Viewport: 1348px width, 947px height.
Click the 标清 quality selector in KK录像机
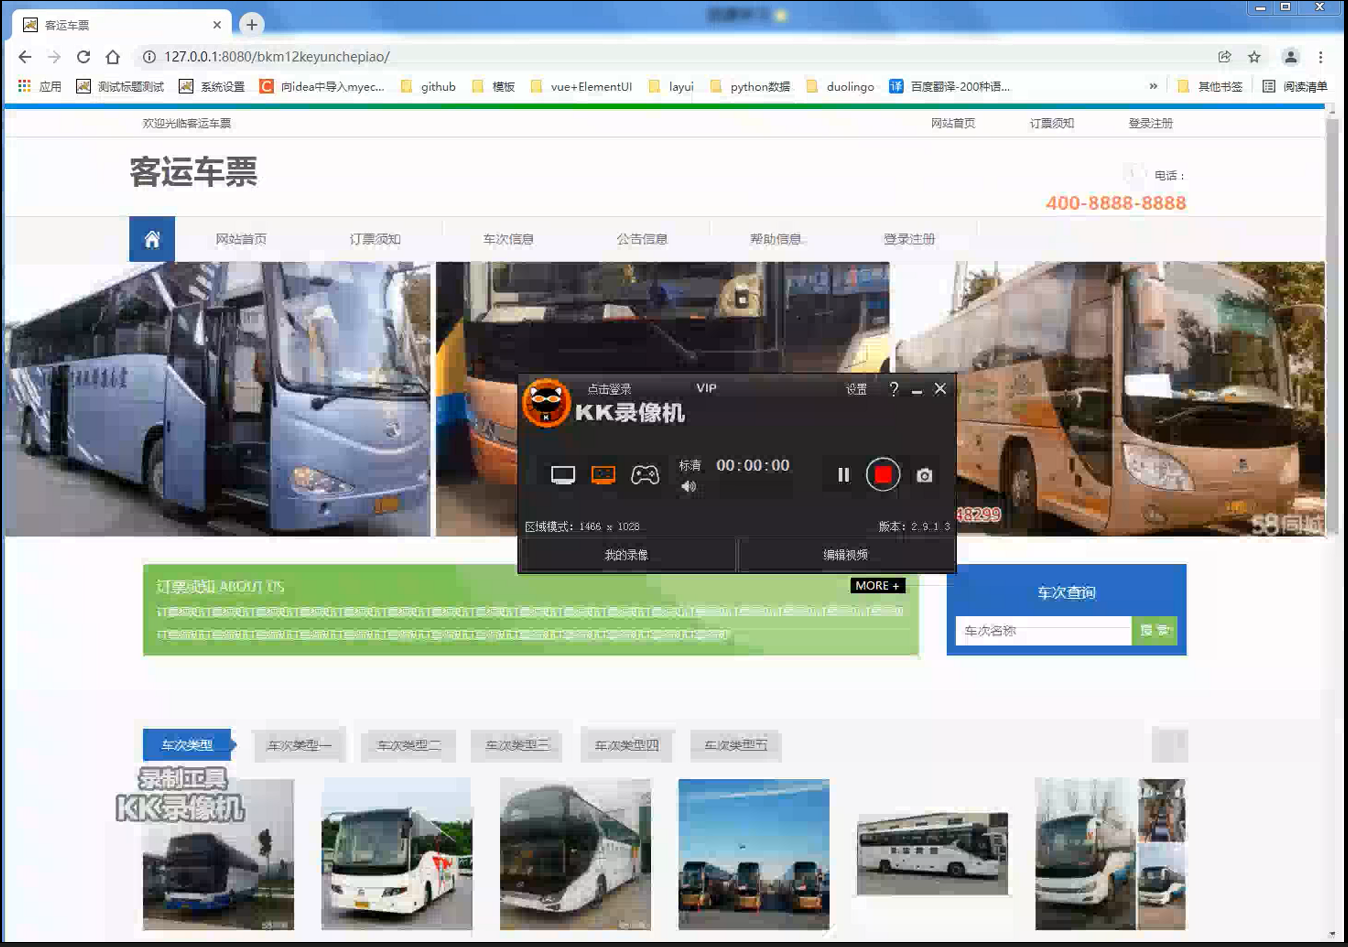tap(690, 465)
